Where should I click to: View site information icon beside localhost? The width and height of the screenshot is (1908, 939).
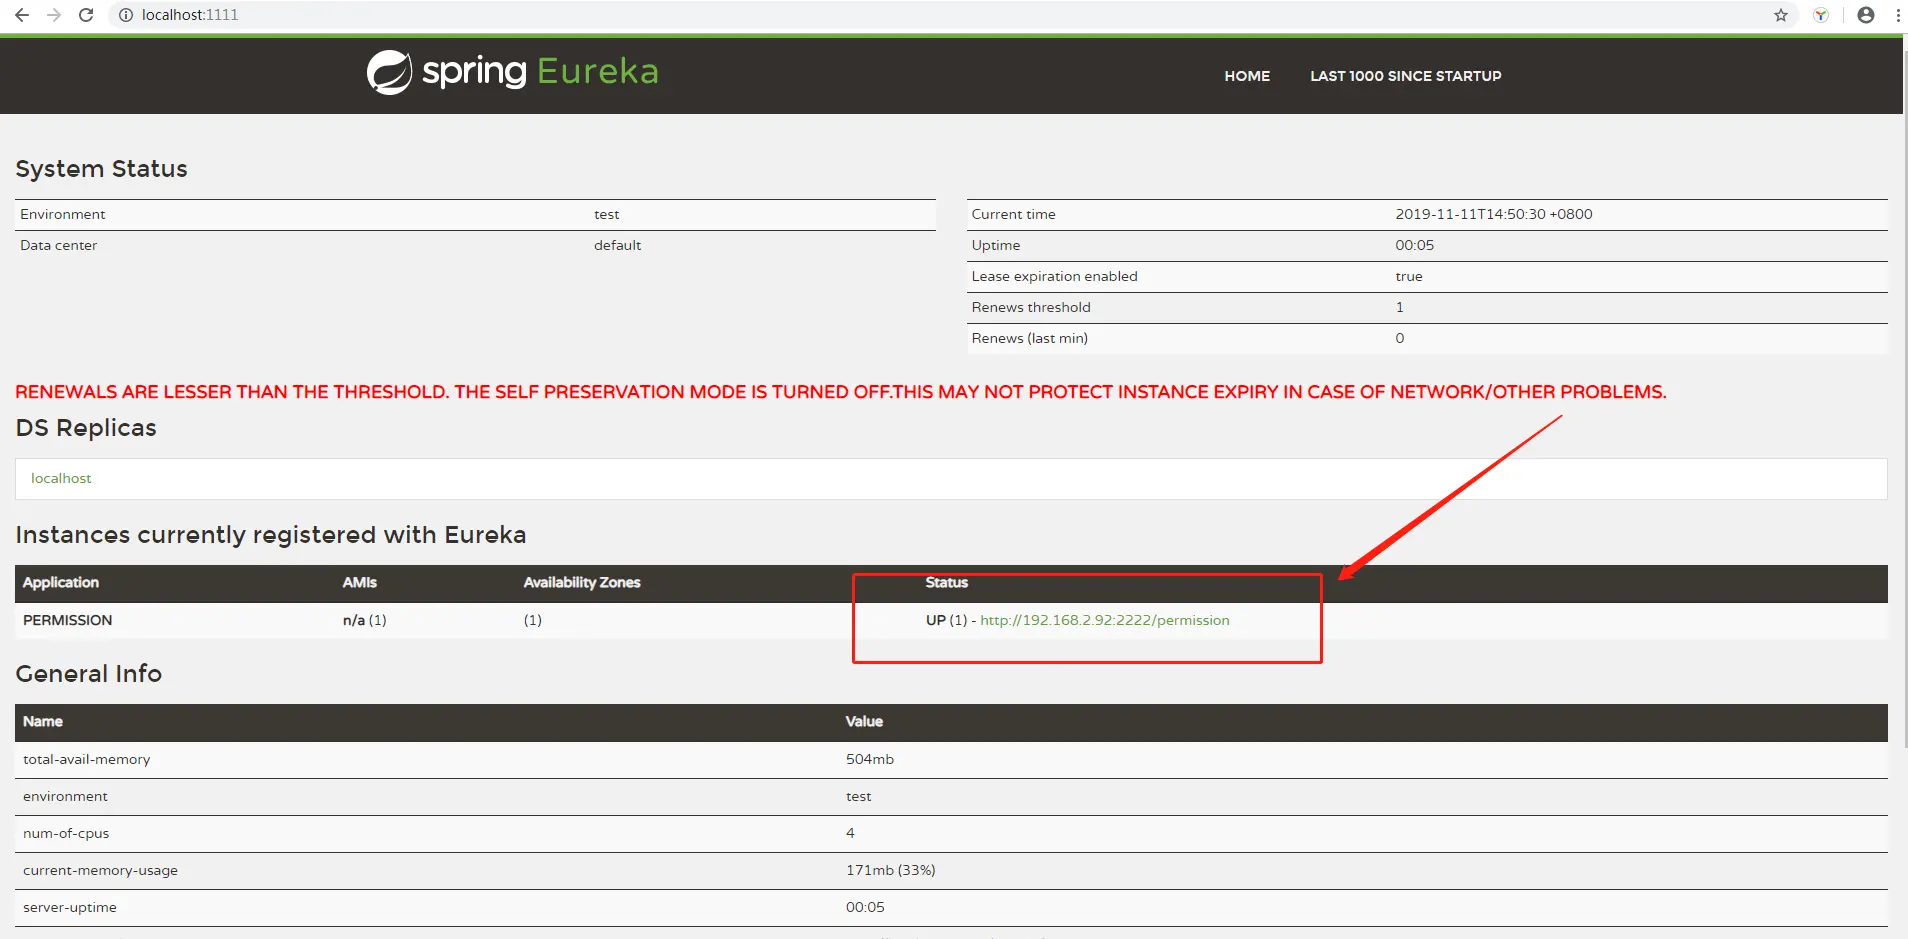pyautogui.click(x=126, y=15)
